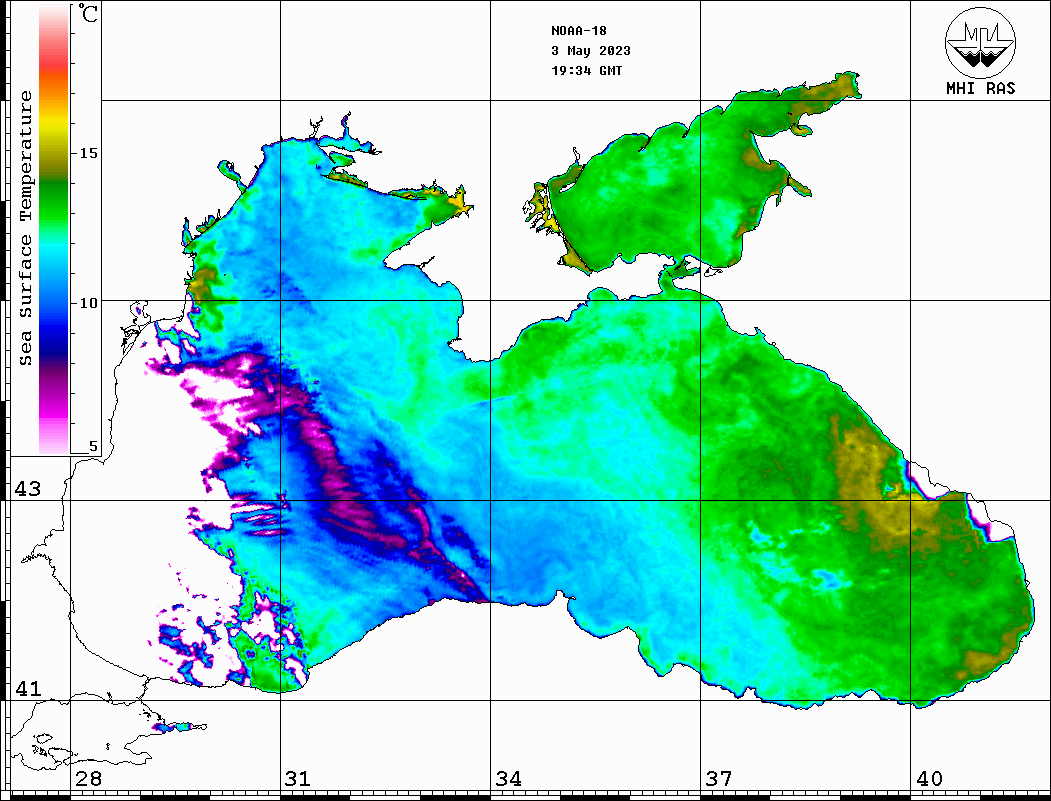Click the latitude label '41'
Image resolution: width=1051 pixels, height=801 pixels.
pyautogui.click(x=28, y=688)
